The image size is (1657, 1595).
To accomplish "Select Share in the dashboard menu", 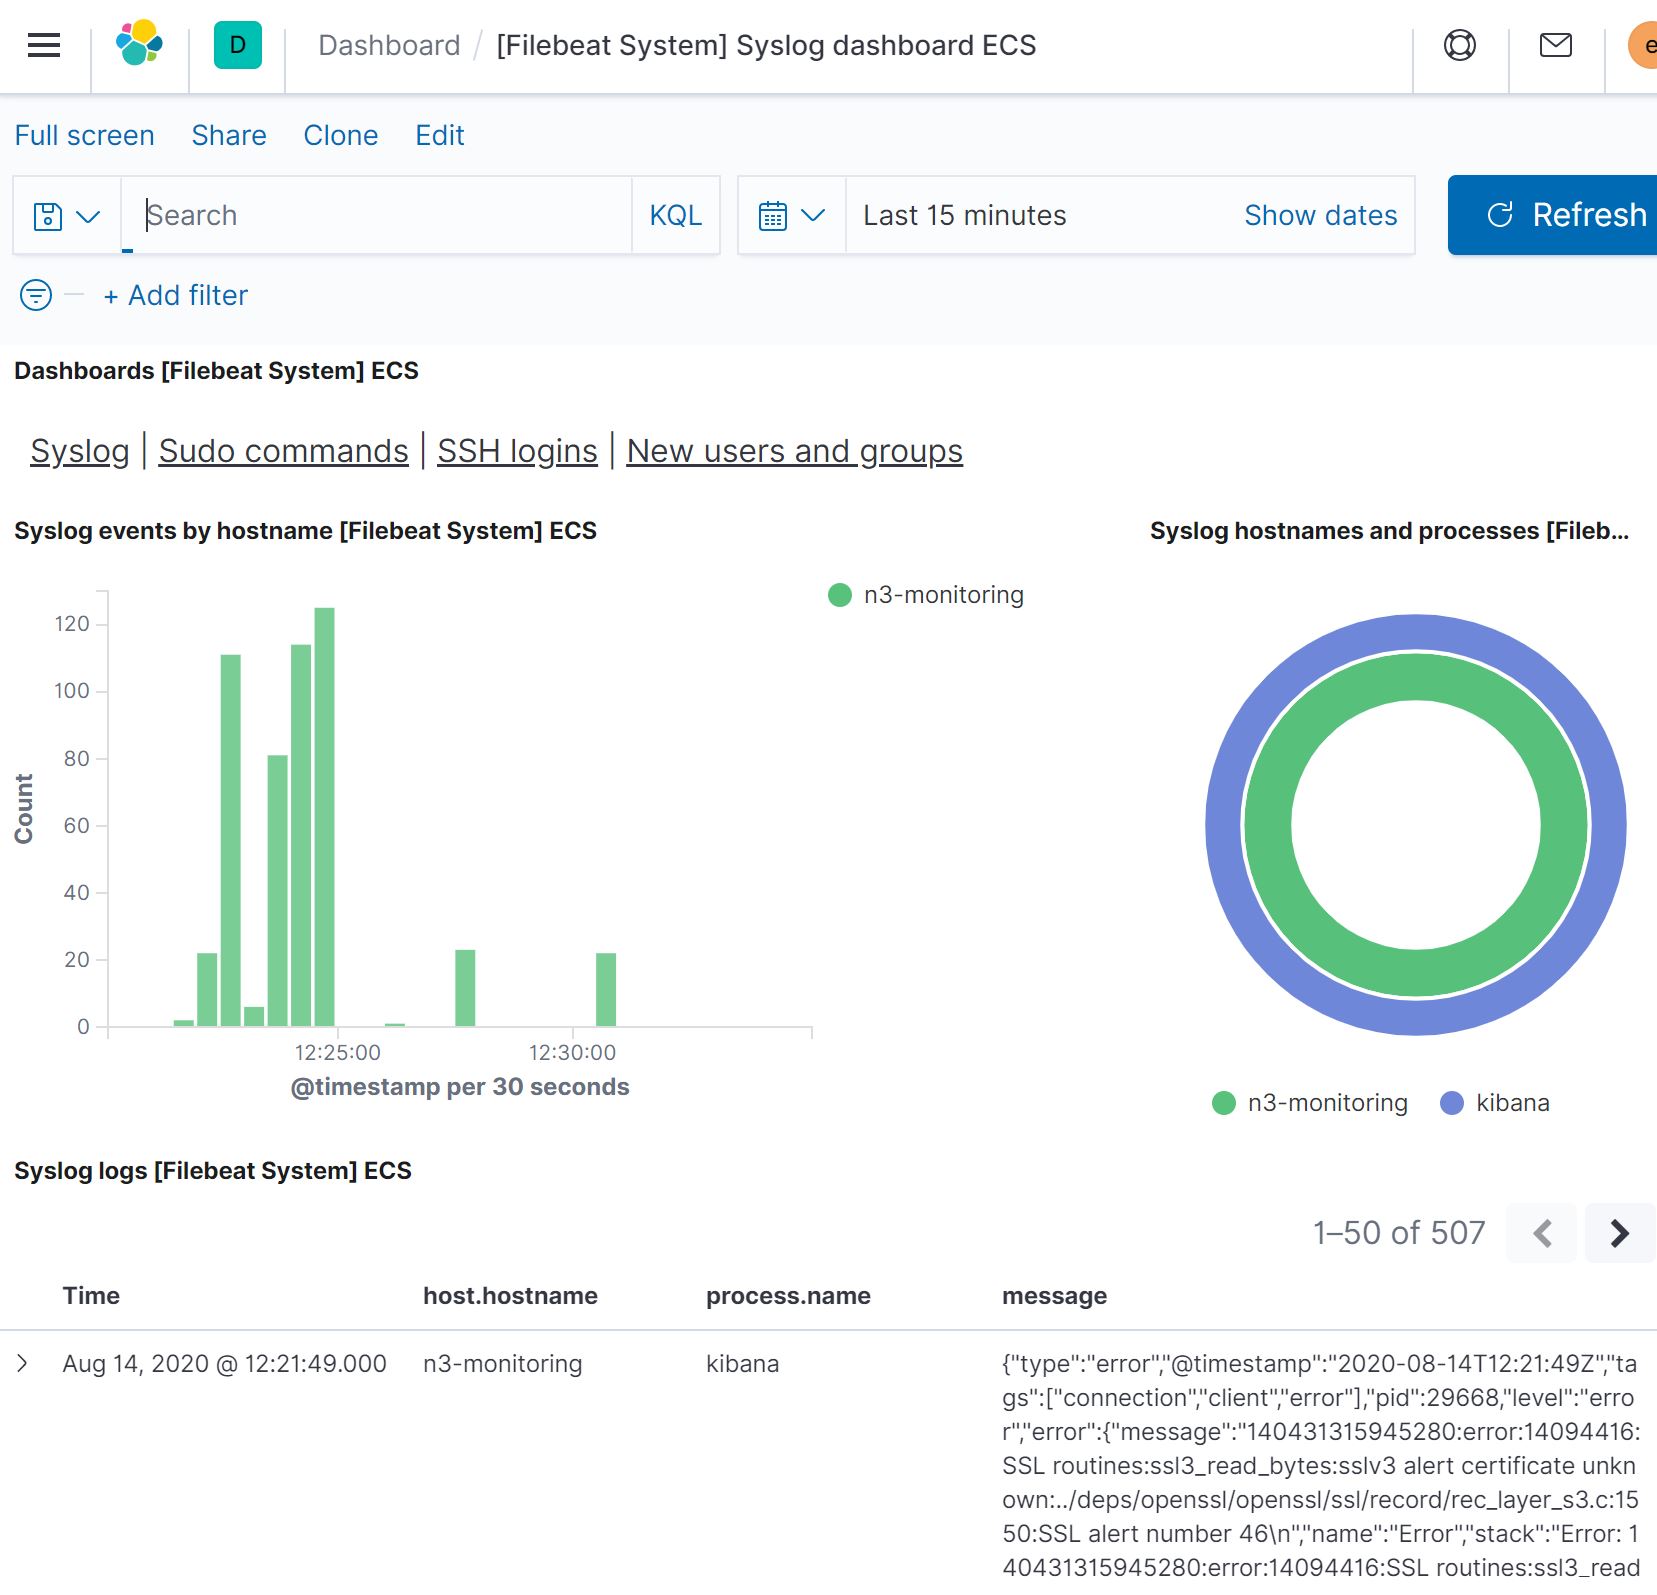I will pos(229,135).
